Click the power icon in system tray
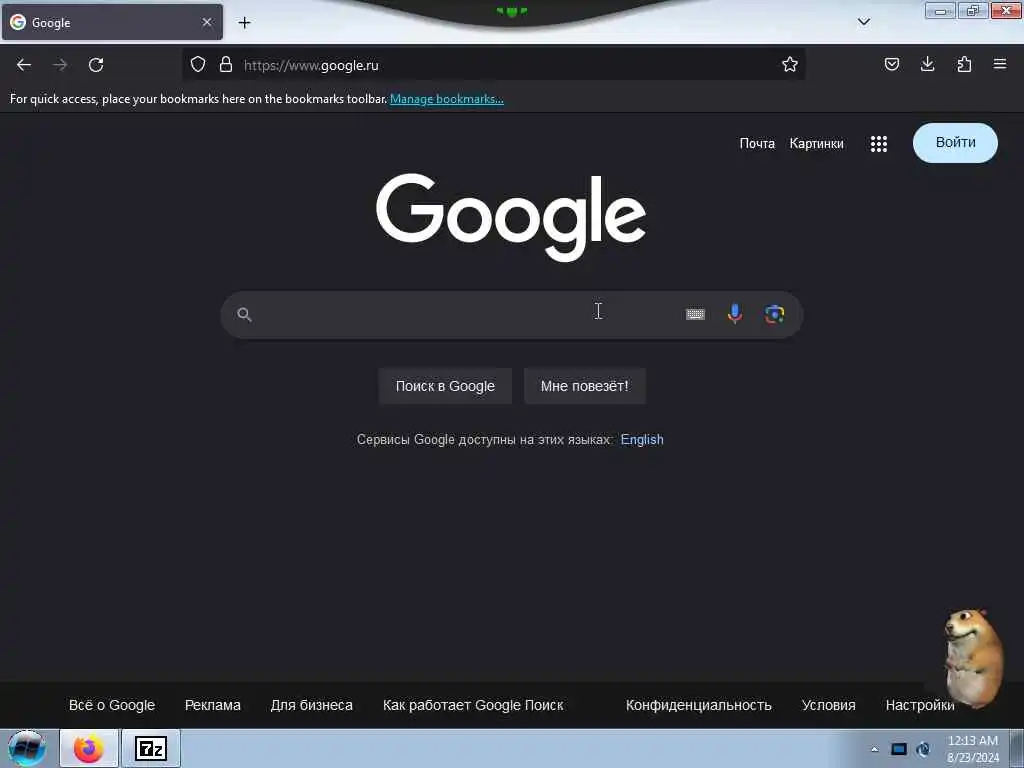Image resolution: width=1024 pixels, height=768 pixels. pyautogui.click(x=923, y=749)
